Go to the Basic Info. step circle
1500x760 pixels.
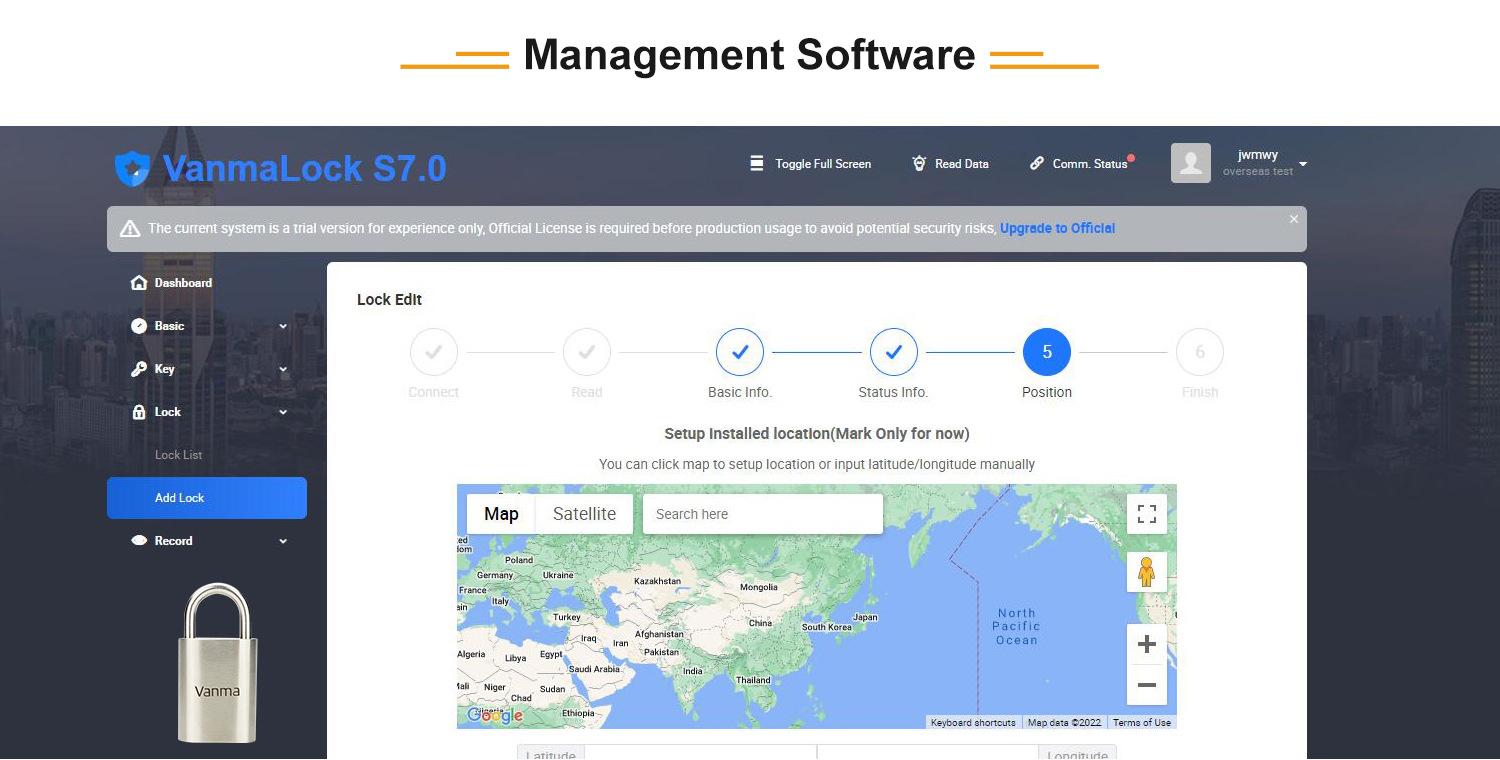[x=740, y=352]
